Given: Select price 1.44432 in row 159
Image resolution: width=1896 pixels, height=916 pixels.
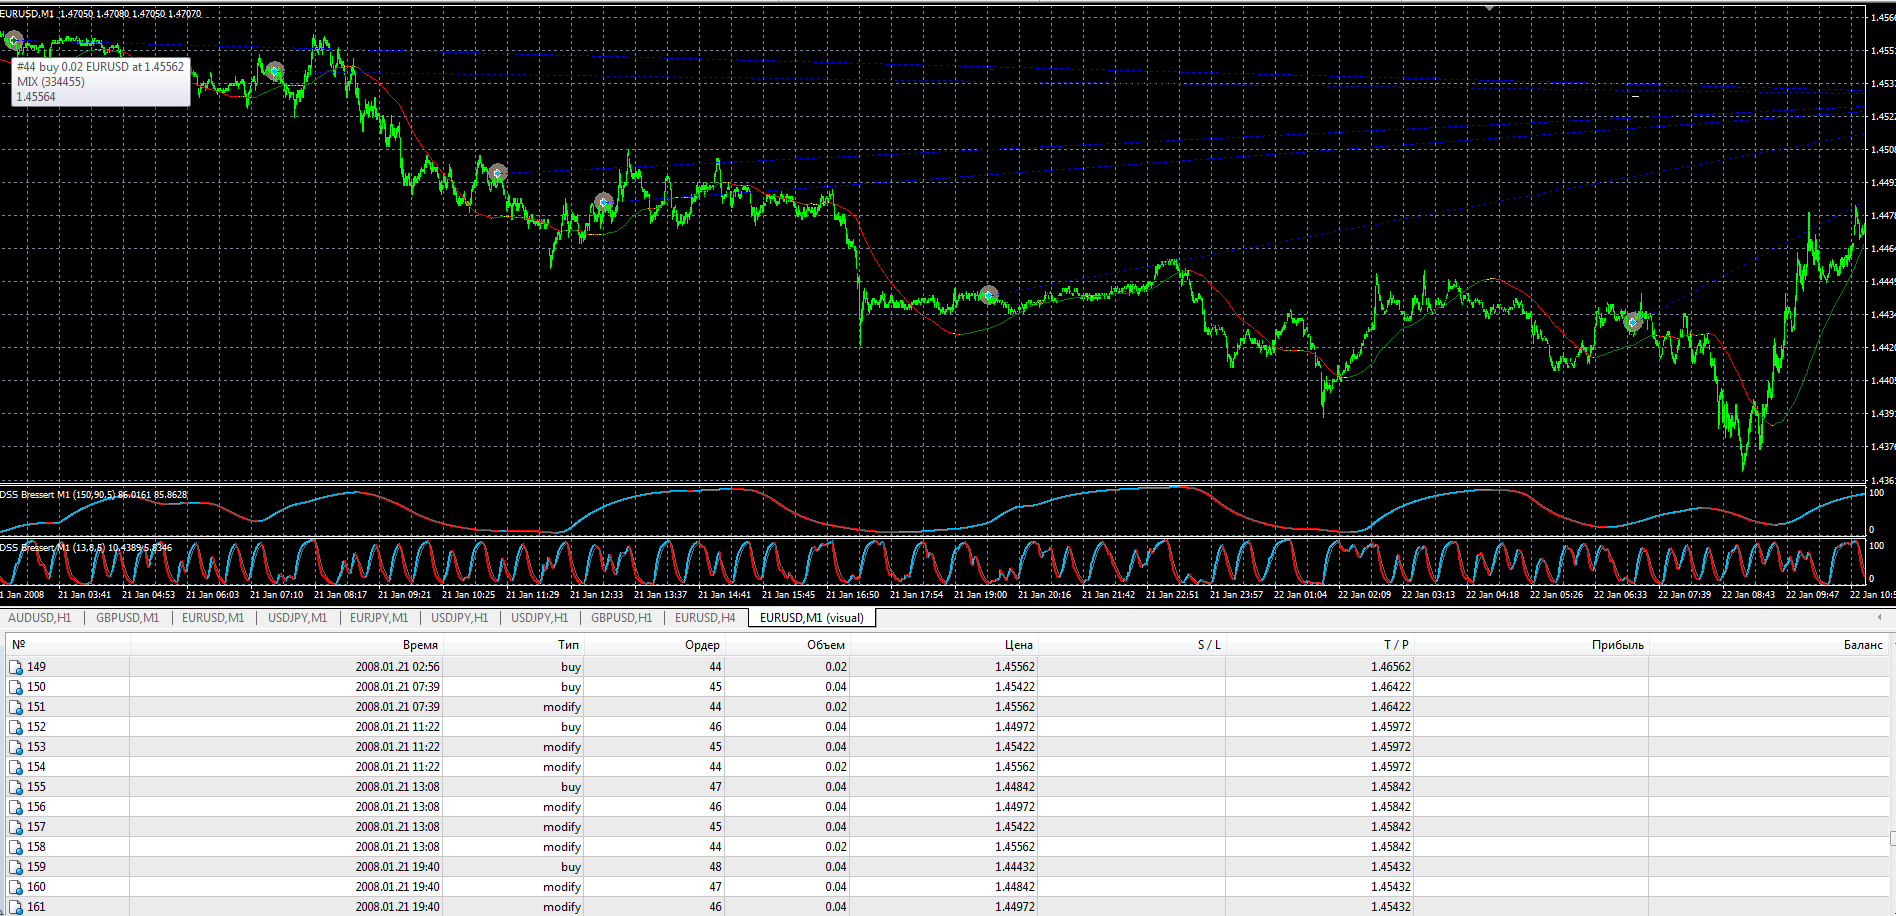Looking at the screenshot, I should 1015,867.
